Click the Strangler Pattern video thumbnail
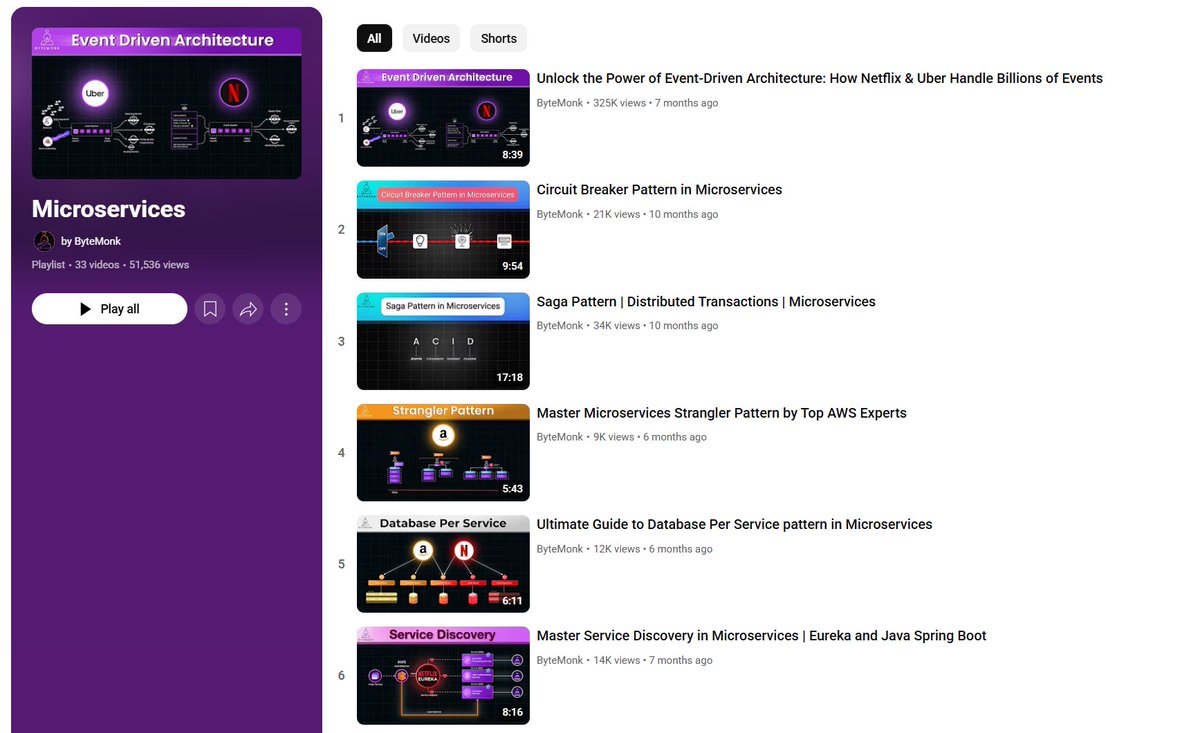 [x=443, y=452]
